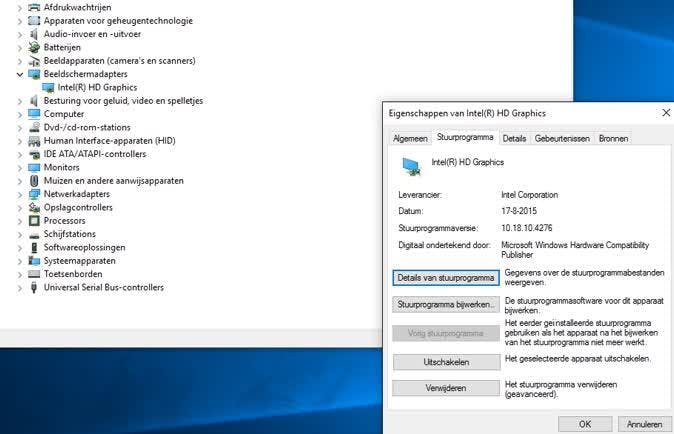This screenshot has width=674, height=434.
Task: Select IDE ATA/ATAPI-controllers label
Action: [x=95, y=154]
